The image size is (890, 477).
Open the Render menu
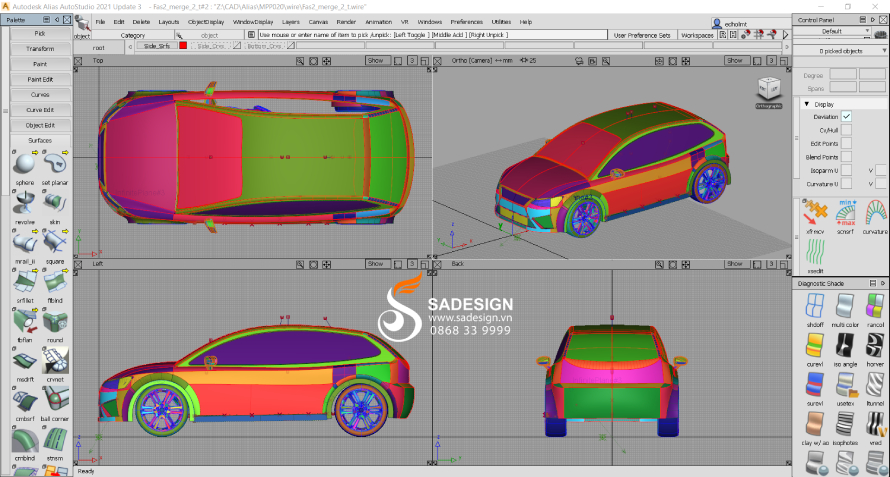(x=346, y=22)
